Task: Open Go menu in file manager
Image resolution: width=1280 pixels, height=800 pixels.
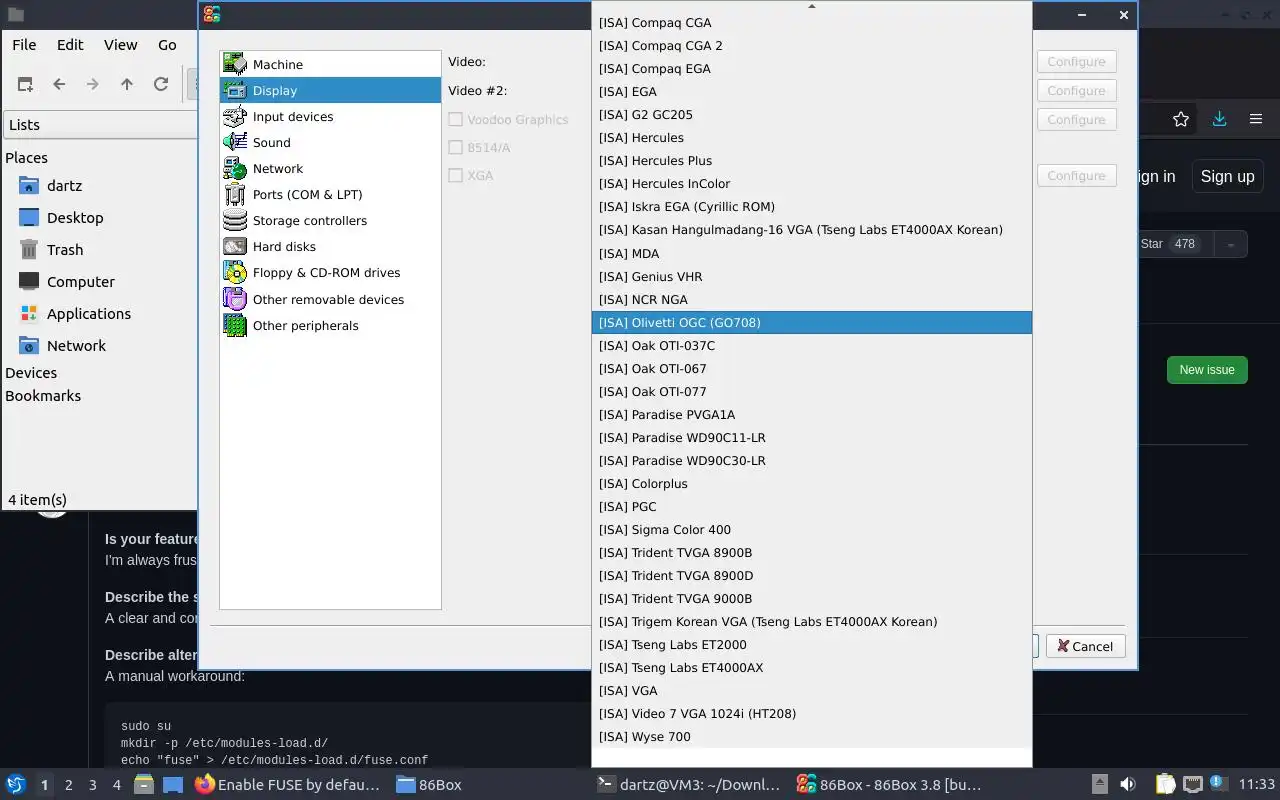Action: (x=167, y=44)
